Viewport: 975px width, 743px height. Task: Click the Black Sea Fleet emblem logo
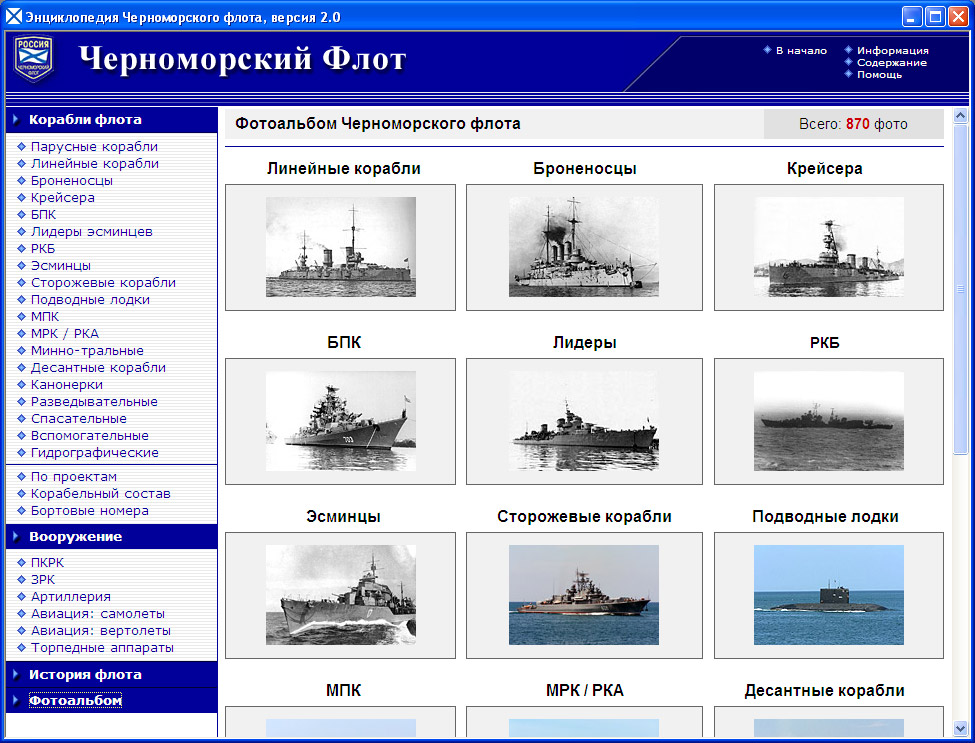(x=34, y=58)
